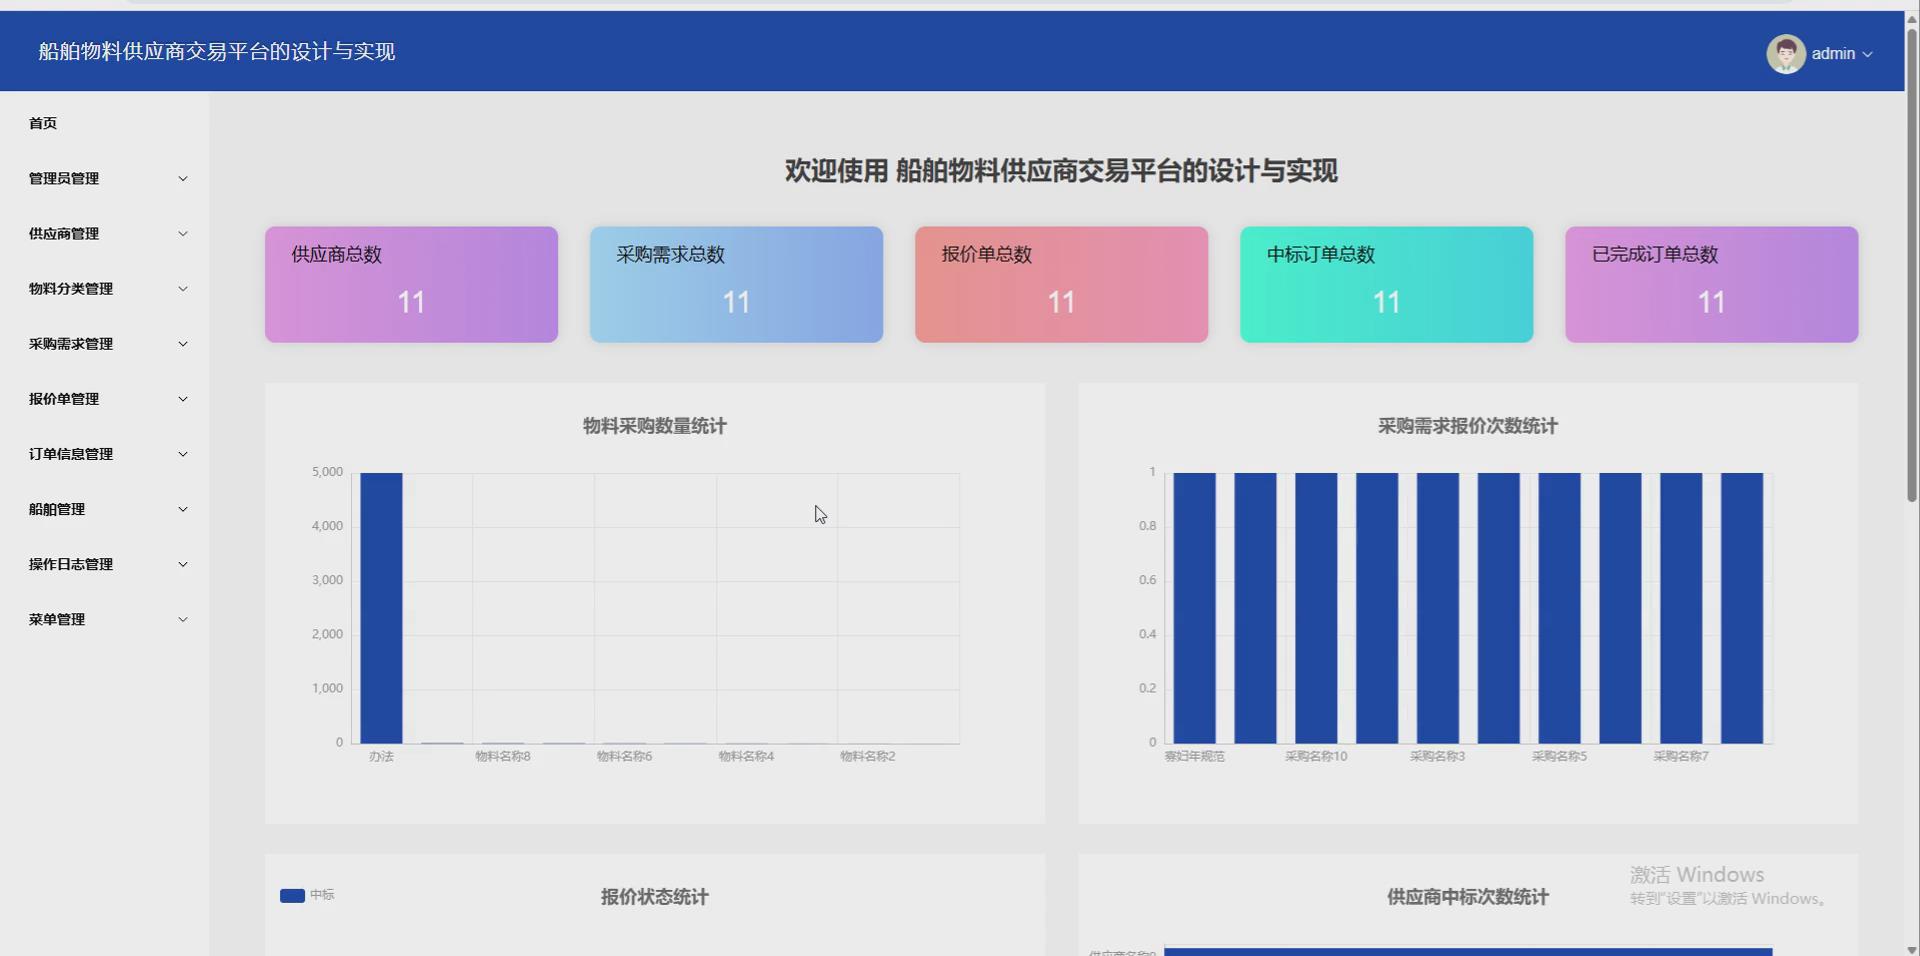Expand chevron beside 采购需求管理
Image resolution: width=1920 pixels, height=956 pixels.
tap(183, 343)
